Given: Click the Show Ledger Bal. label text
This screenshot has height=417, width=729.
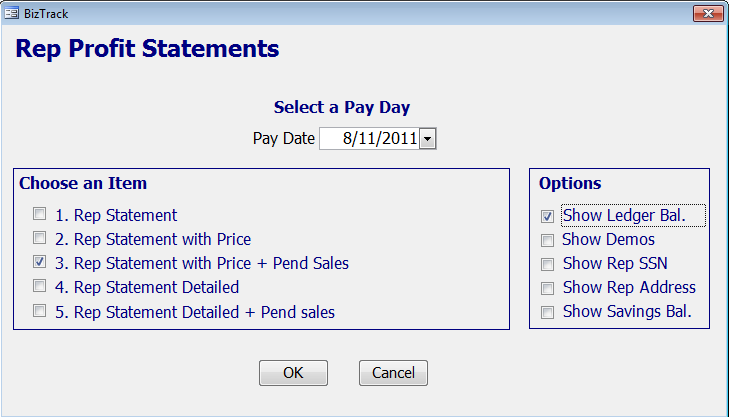Looking at the screenshot, I should [624, 216].
